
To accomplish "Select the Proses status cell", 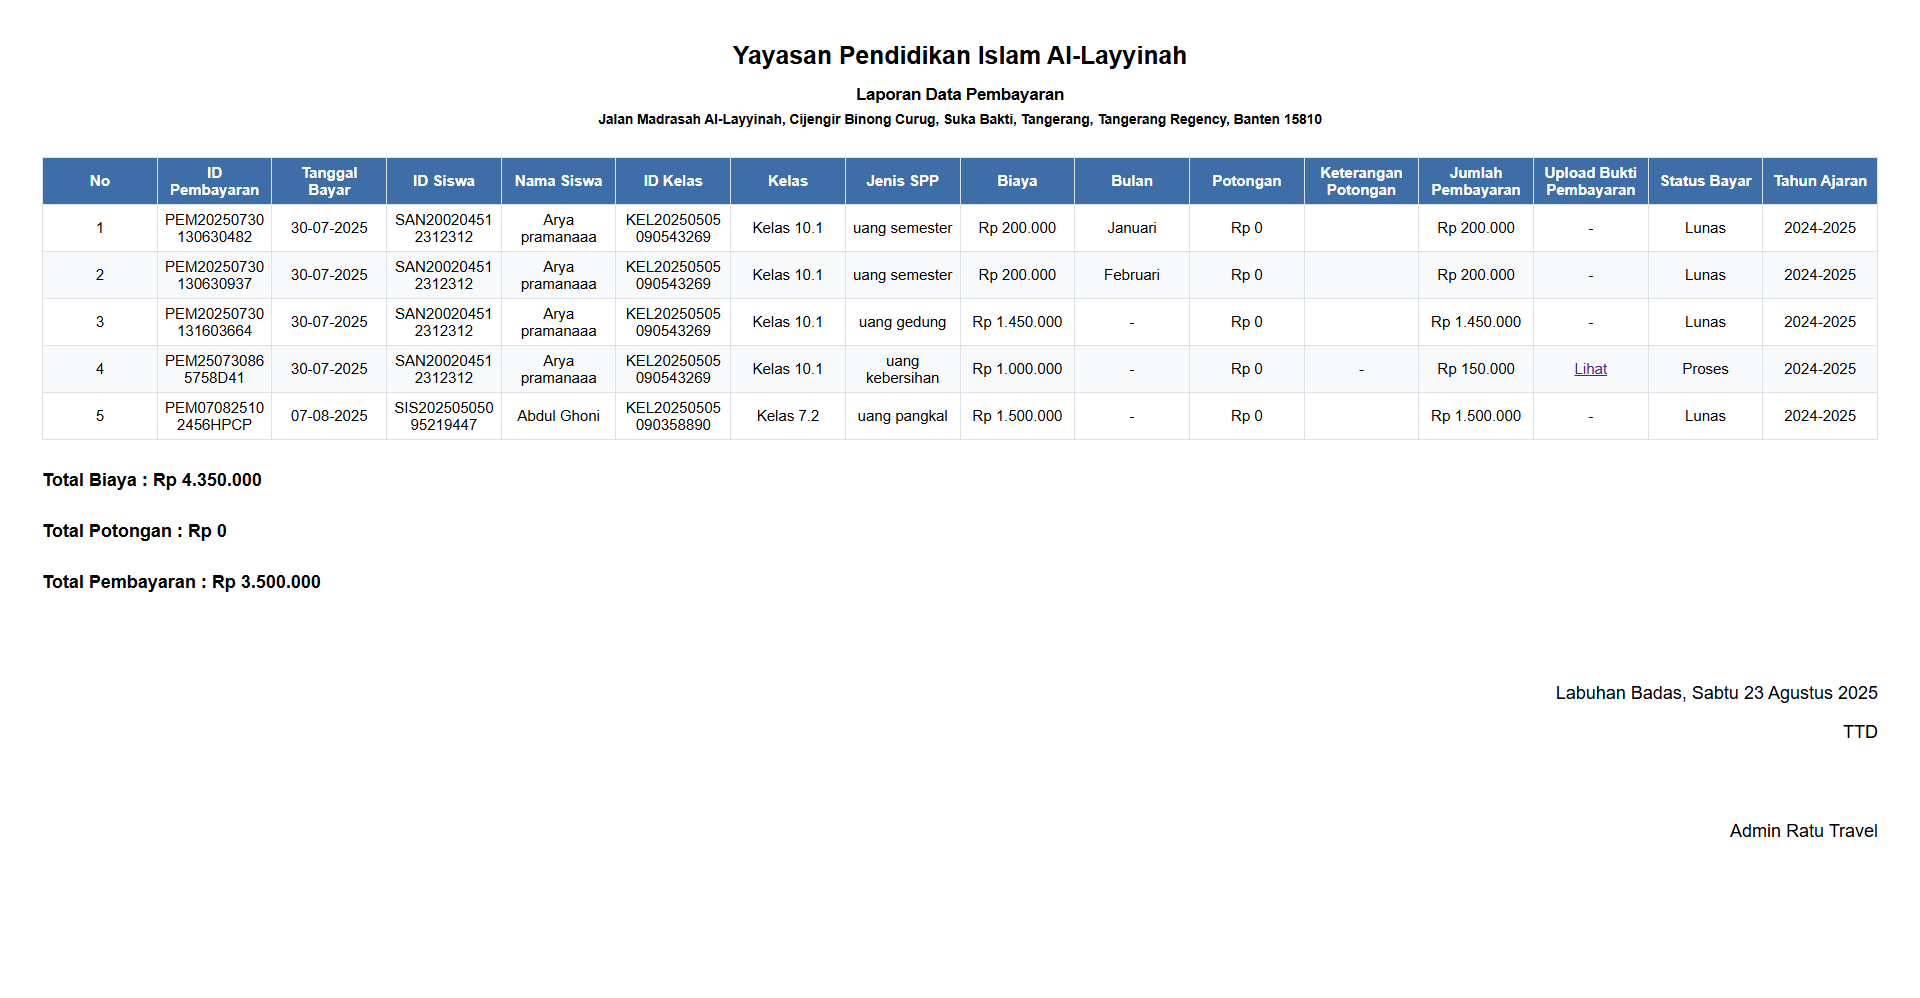I will pos(1705,369).
